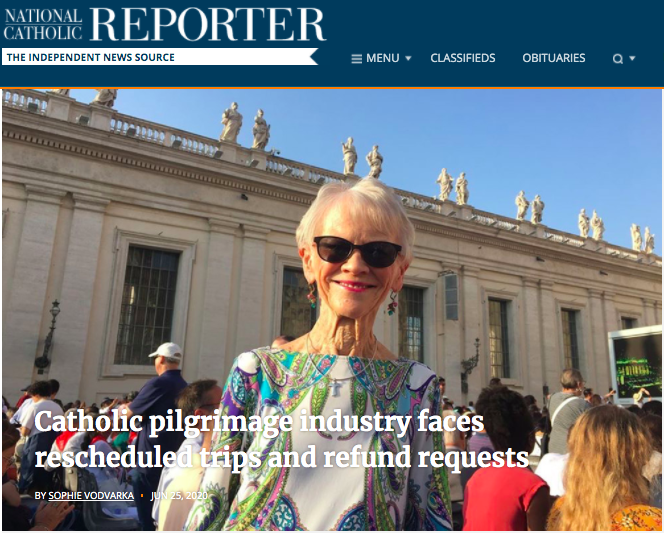Click the orange dot separator before date
This screenshot has height=533, width=664.
(142, 495)
